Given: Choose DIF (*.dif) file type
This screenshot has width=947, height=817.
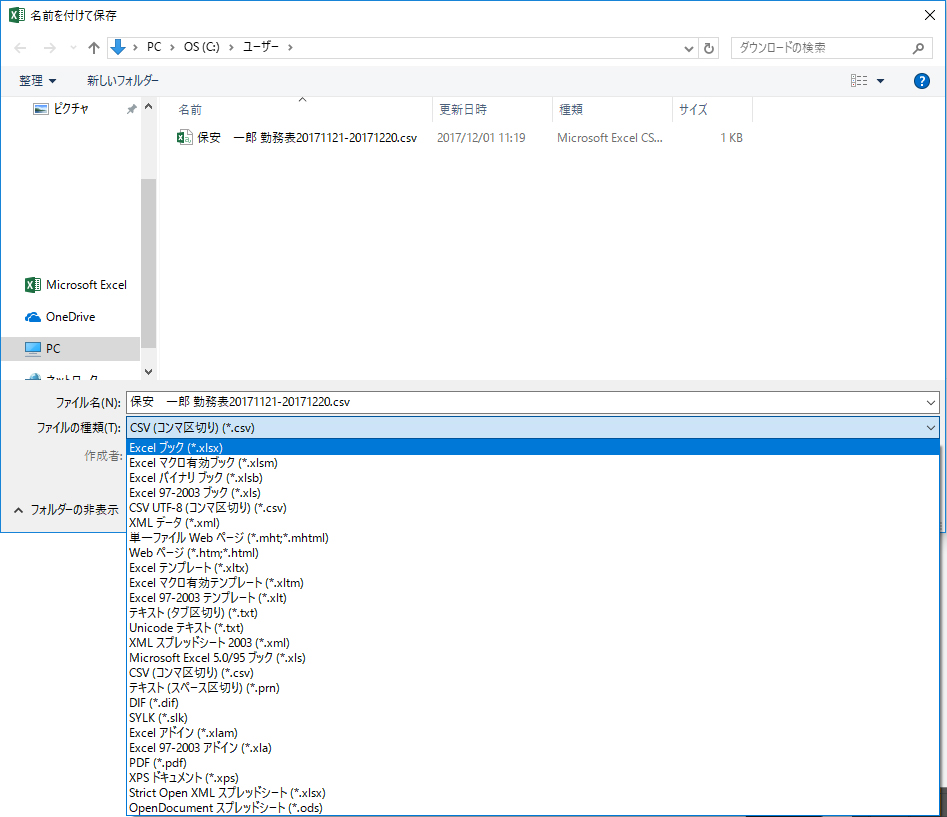Looking at the screenshot, I should 533,703.
